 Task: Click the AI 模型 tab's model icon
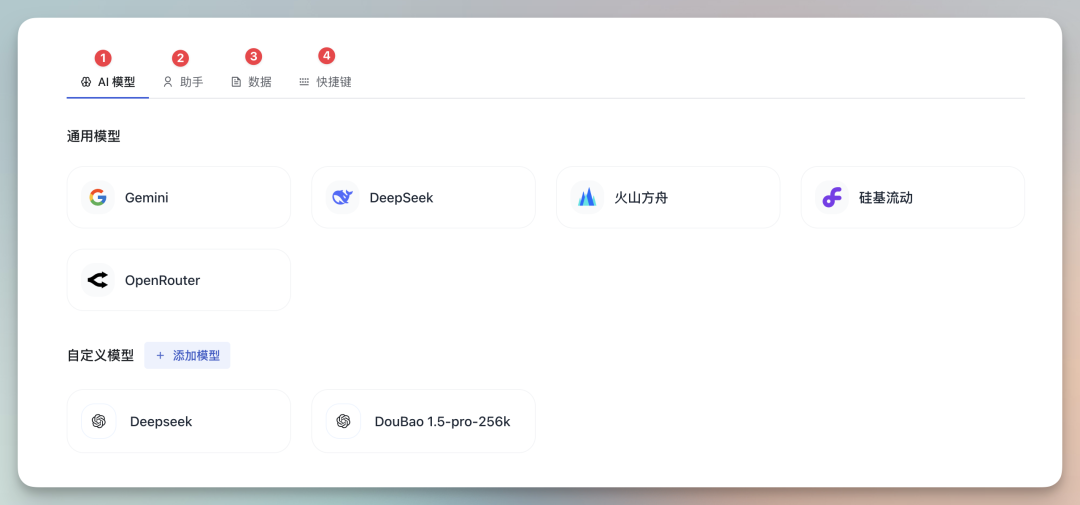pyautogui.click(x=86, y=82)
